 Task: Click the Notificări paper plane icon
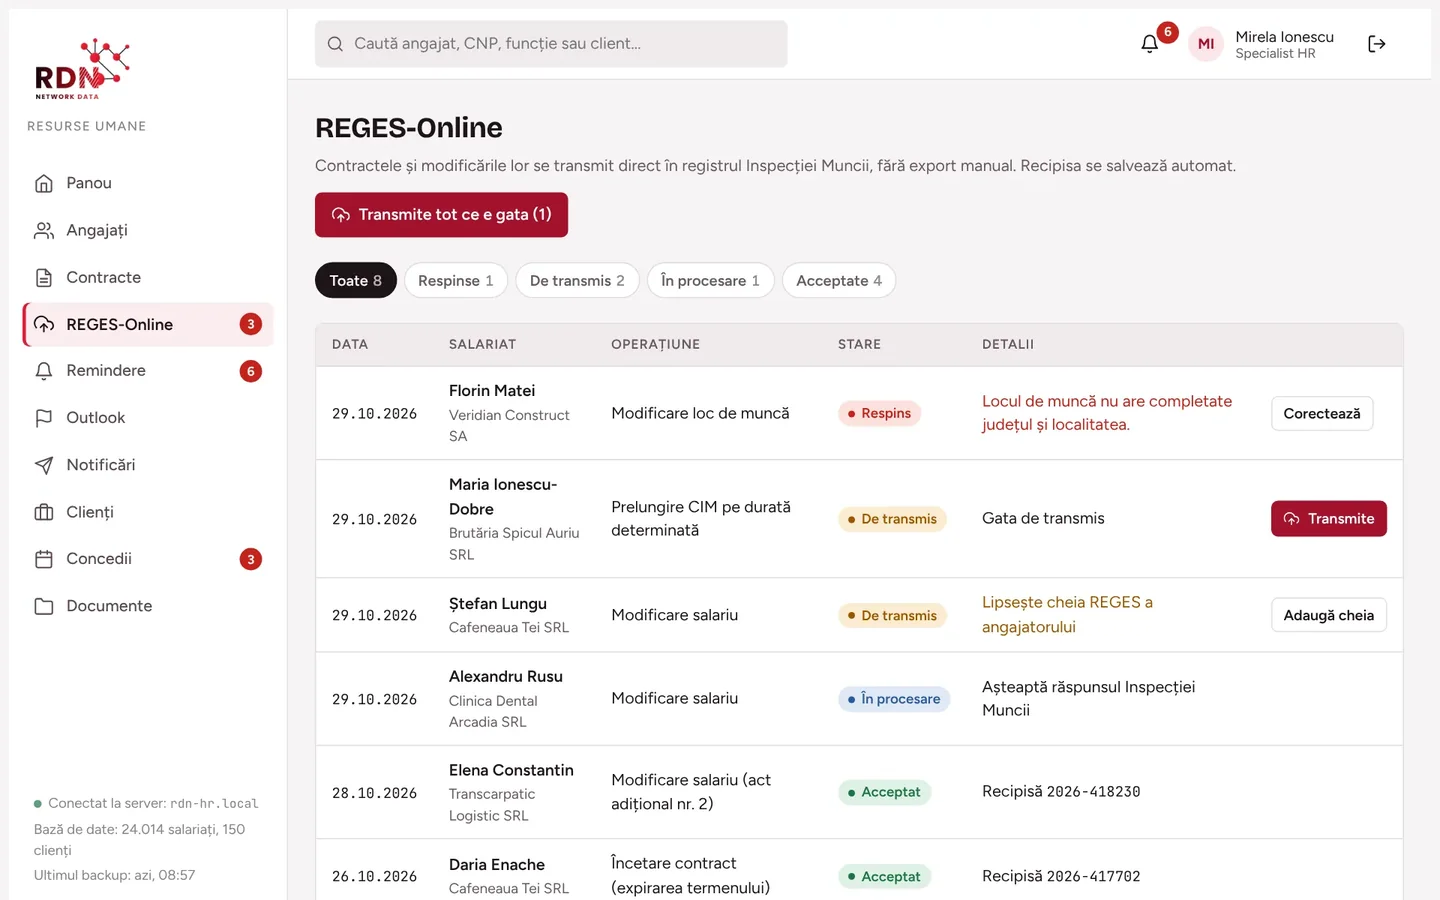(x=44, y=465)
